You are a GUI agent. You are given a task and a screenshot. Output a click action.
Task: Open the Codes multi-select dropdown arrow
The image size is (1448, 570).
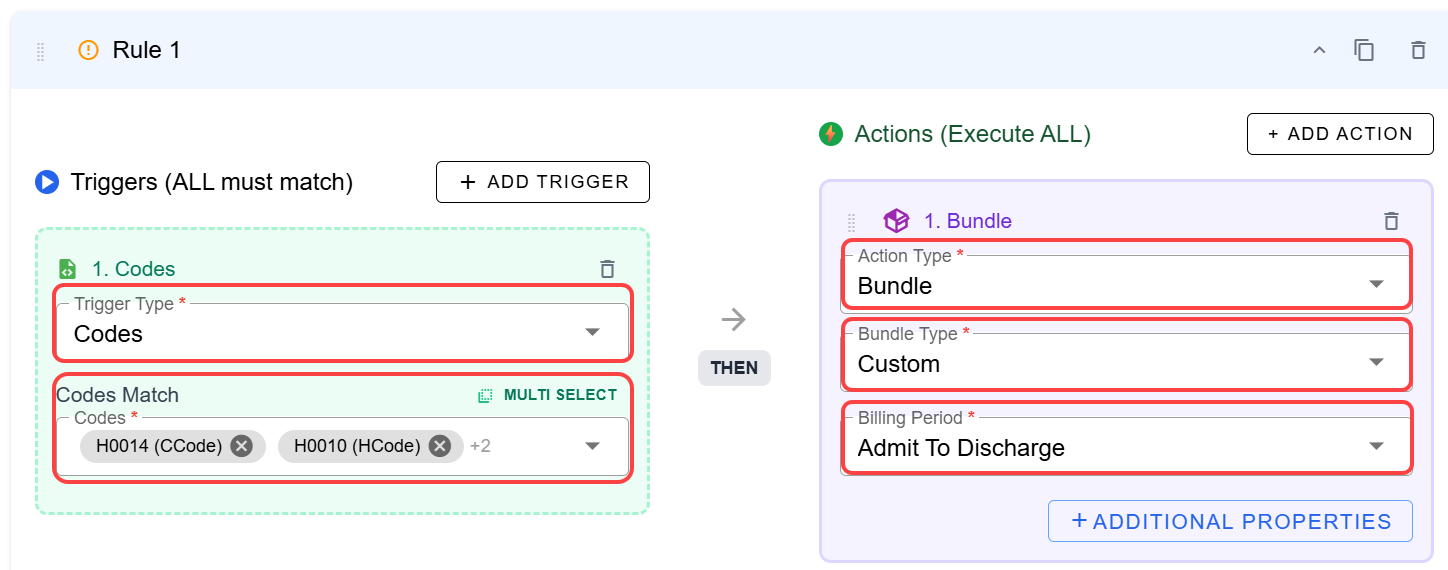pos(592,446)
